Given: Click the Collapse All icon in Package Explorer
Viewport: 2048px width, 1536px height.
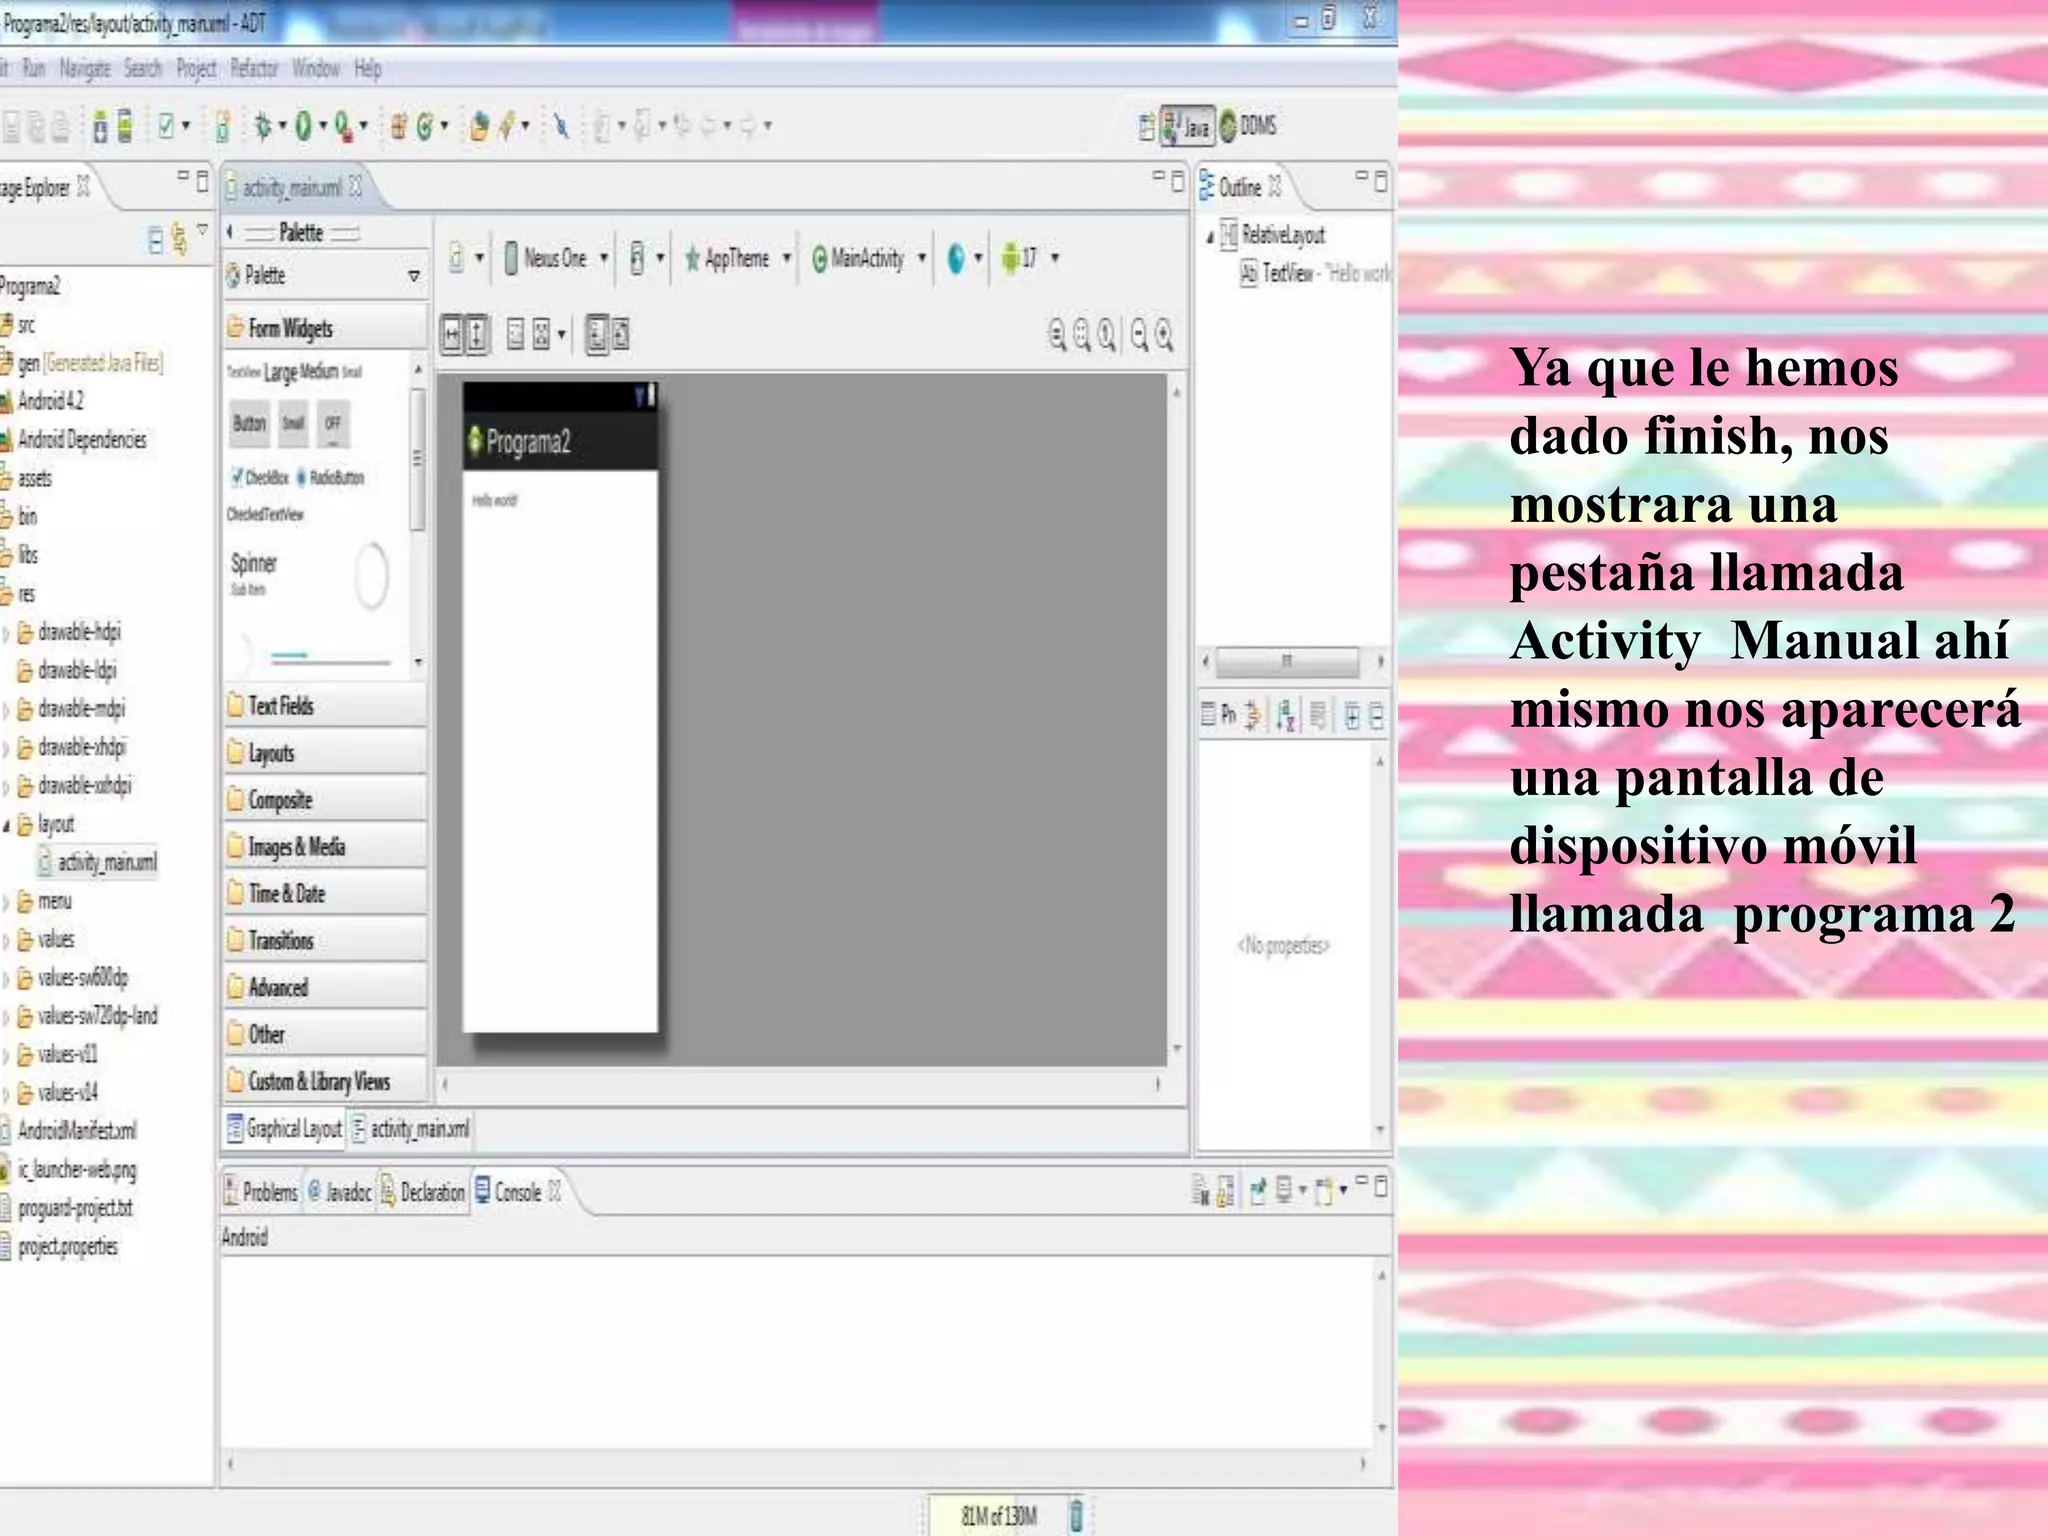Looking at the screenshot, I should click(156, 240).
